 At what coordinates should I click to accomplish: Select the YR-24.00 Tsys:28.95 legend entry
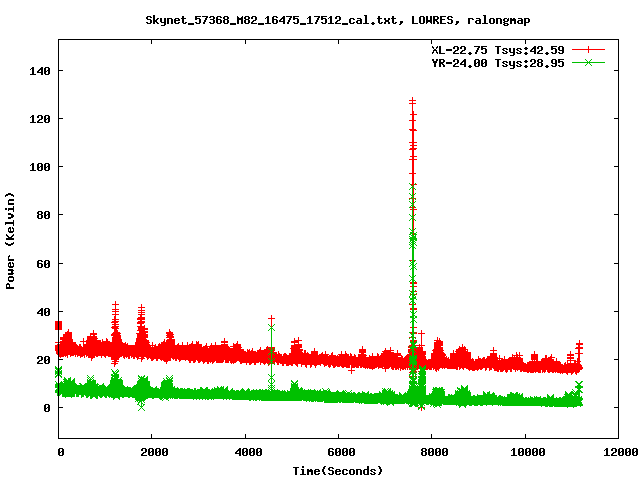498,63
